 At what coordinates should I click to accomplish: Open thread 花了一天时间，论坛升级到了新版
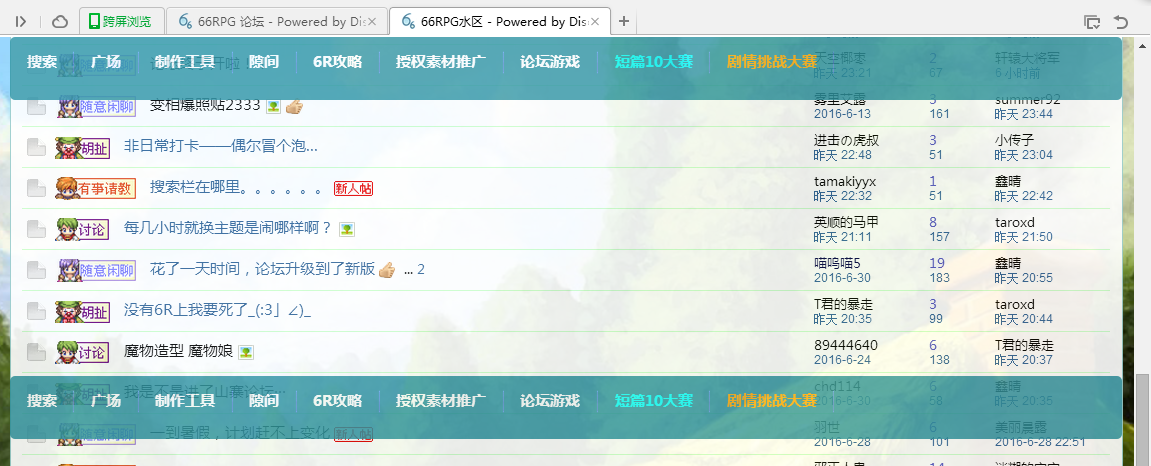pyautogui.click(x=262, y=269)
